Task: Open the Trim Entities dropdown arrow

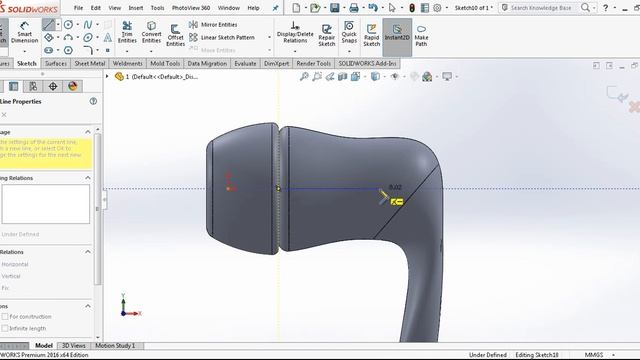Action: point(127,51)
